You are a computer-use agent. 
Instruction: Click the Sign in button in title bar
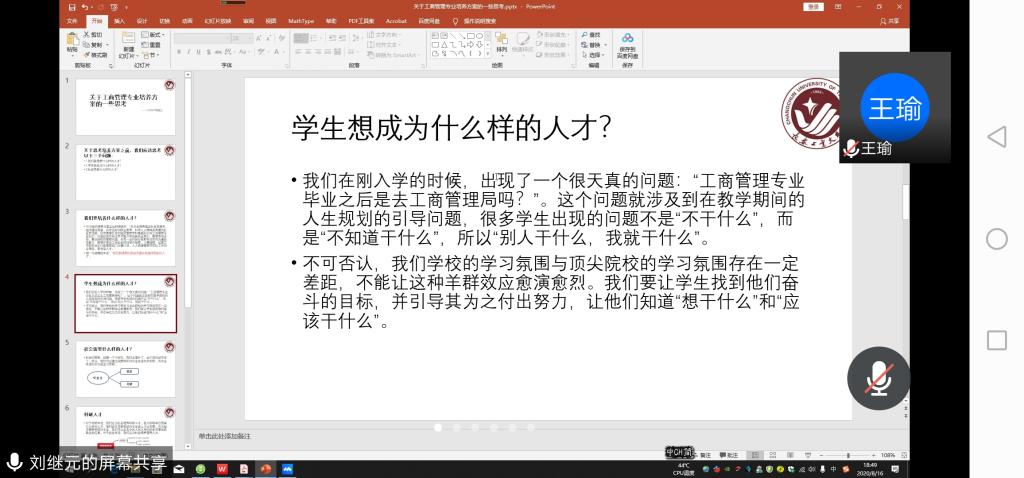813,7
